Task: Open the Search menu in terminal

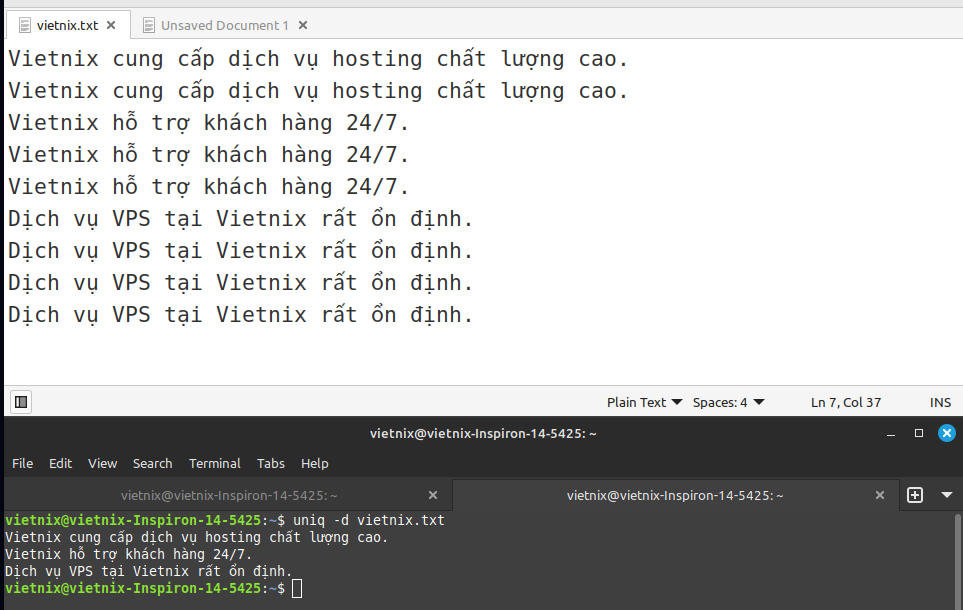Action: pos(152,463)
